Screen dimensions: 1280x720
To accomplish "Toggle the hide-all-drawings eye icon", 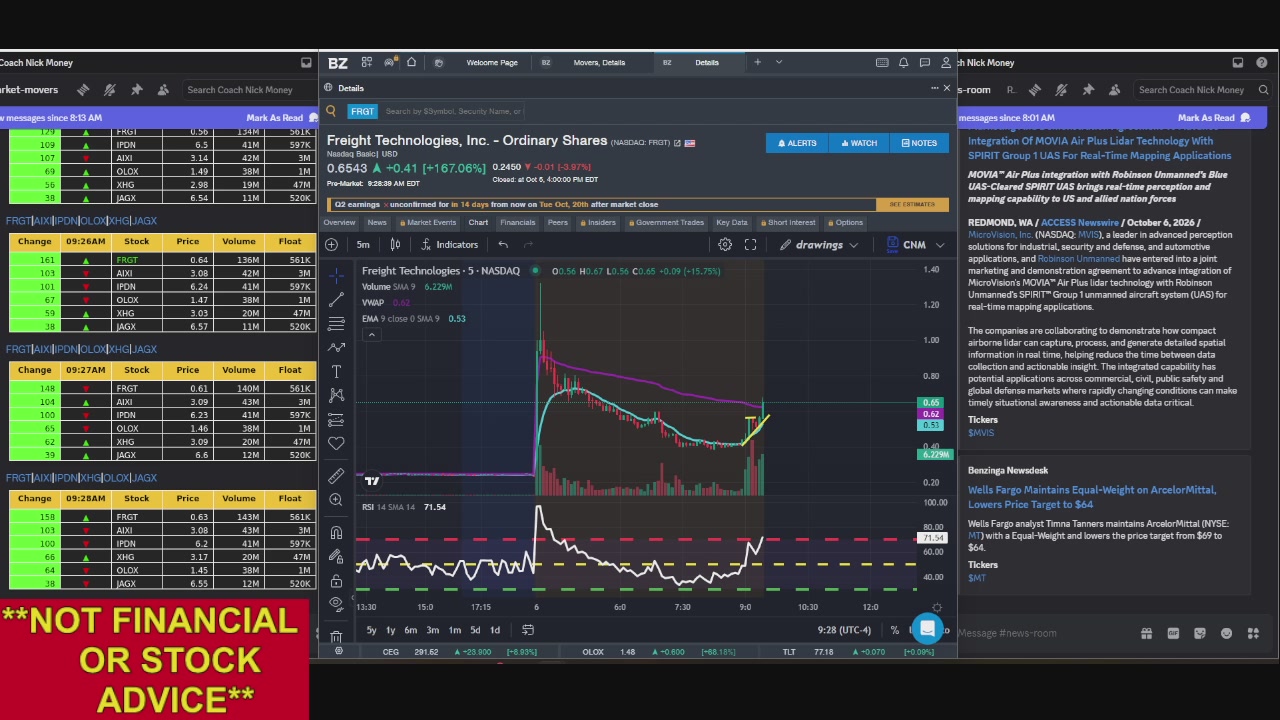I will (x=336, y=604).
